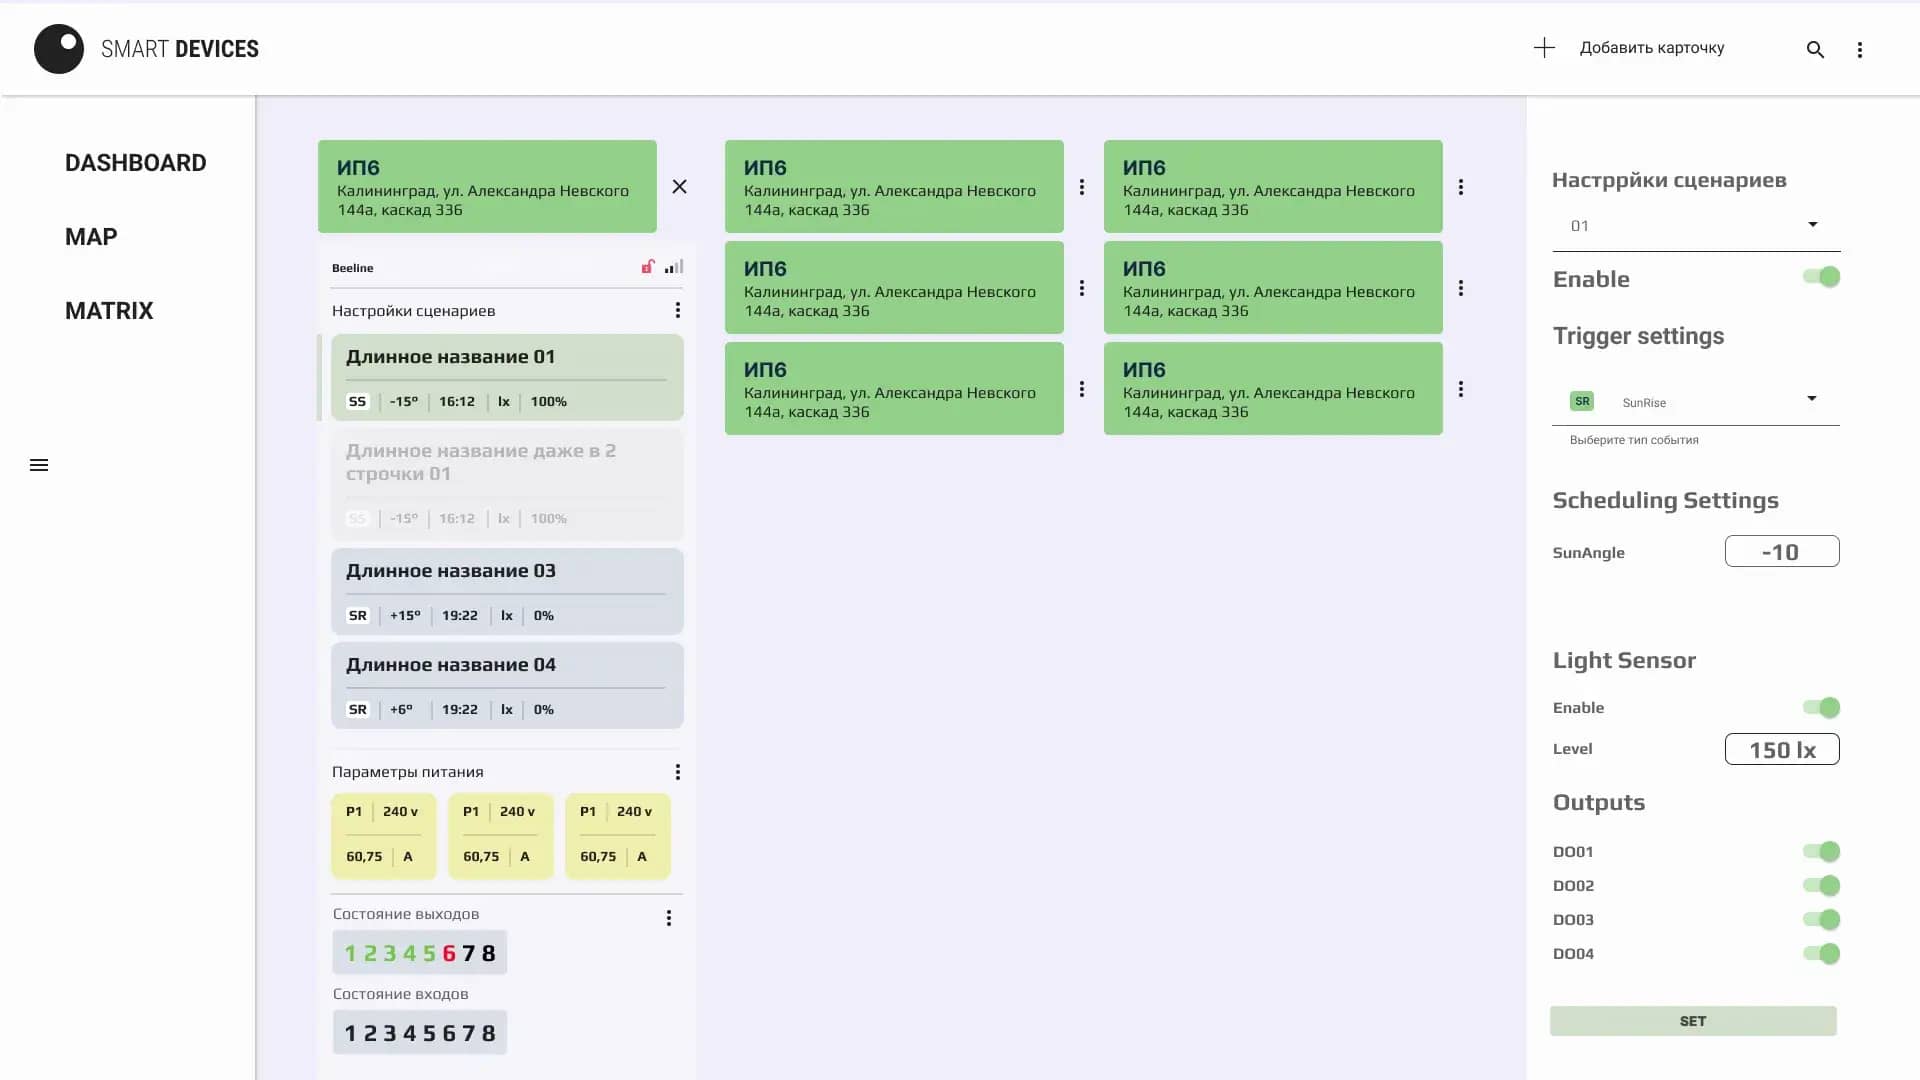Click the hamburger menu icon in sidebar

tap(39, 465)
